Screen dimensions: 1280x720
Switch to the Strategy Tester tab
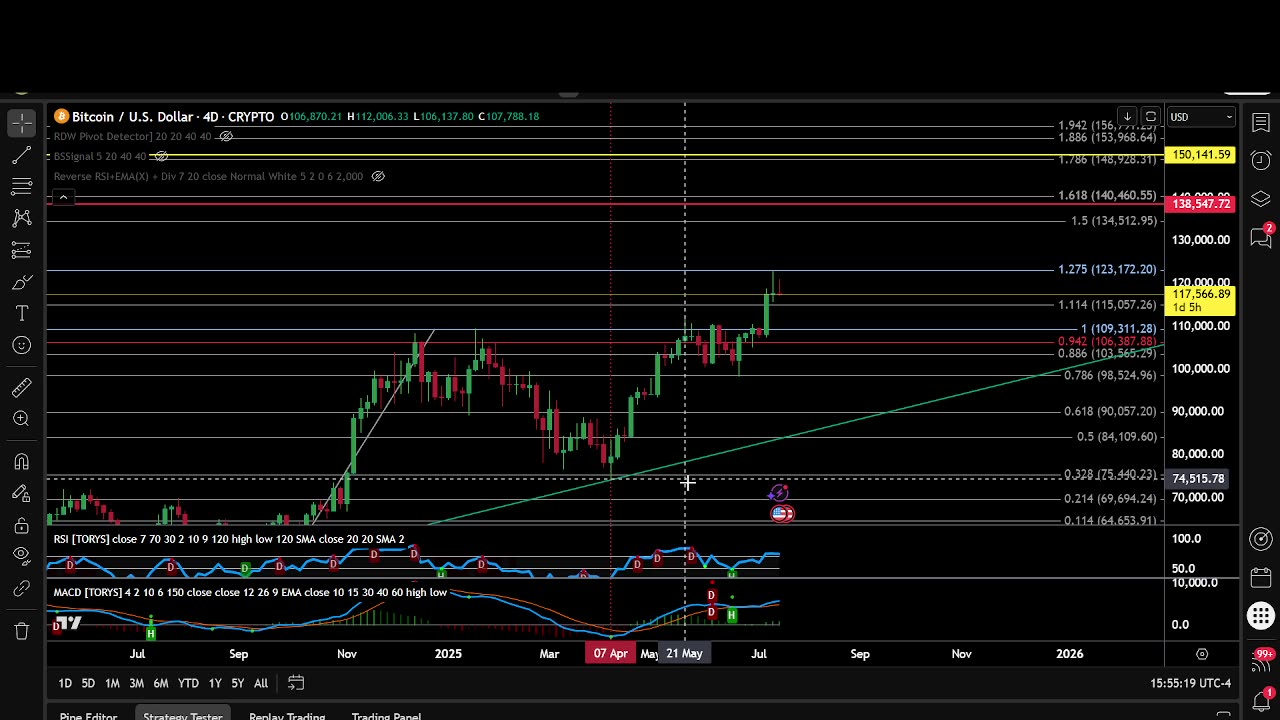coord(182,714)
